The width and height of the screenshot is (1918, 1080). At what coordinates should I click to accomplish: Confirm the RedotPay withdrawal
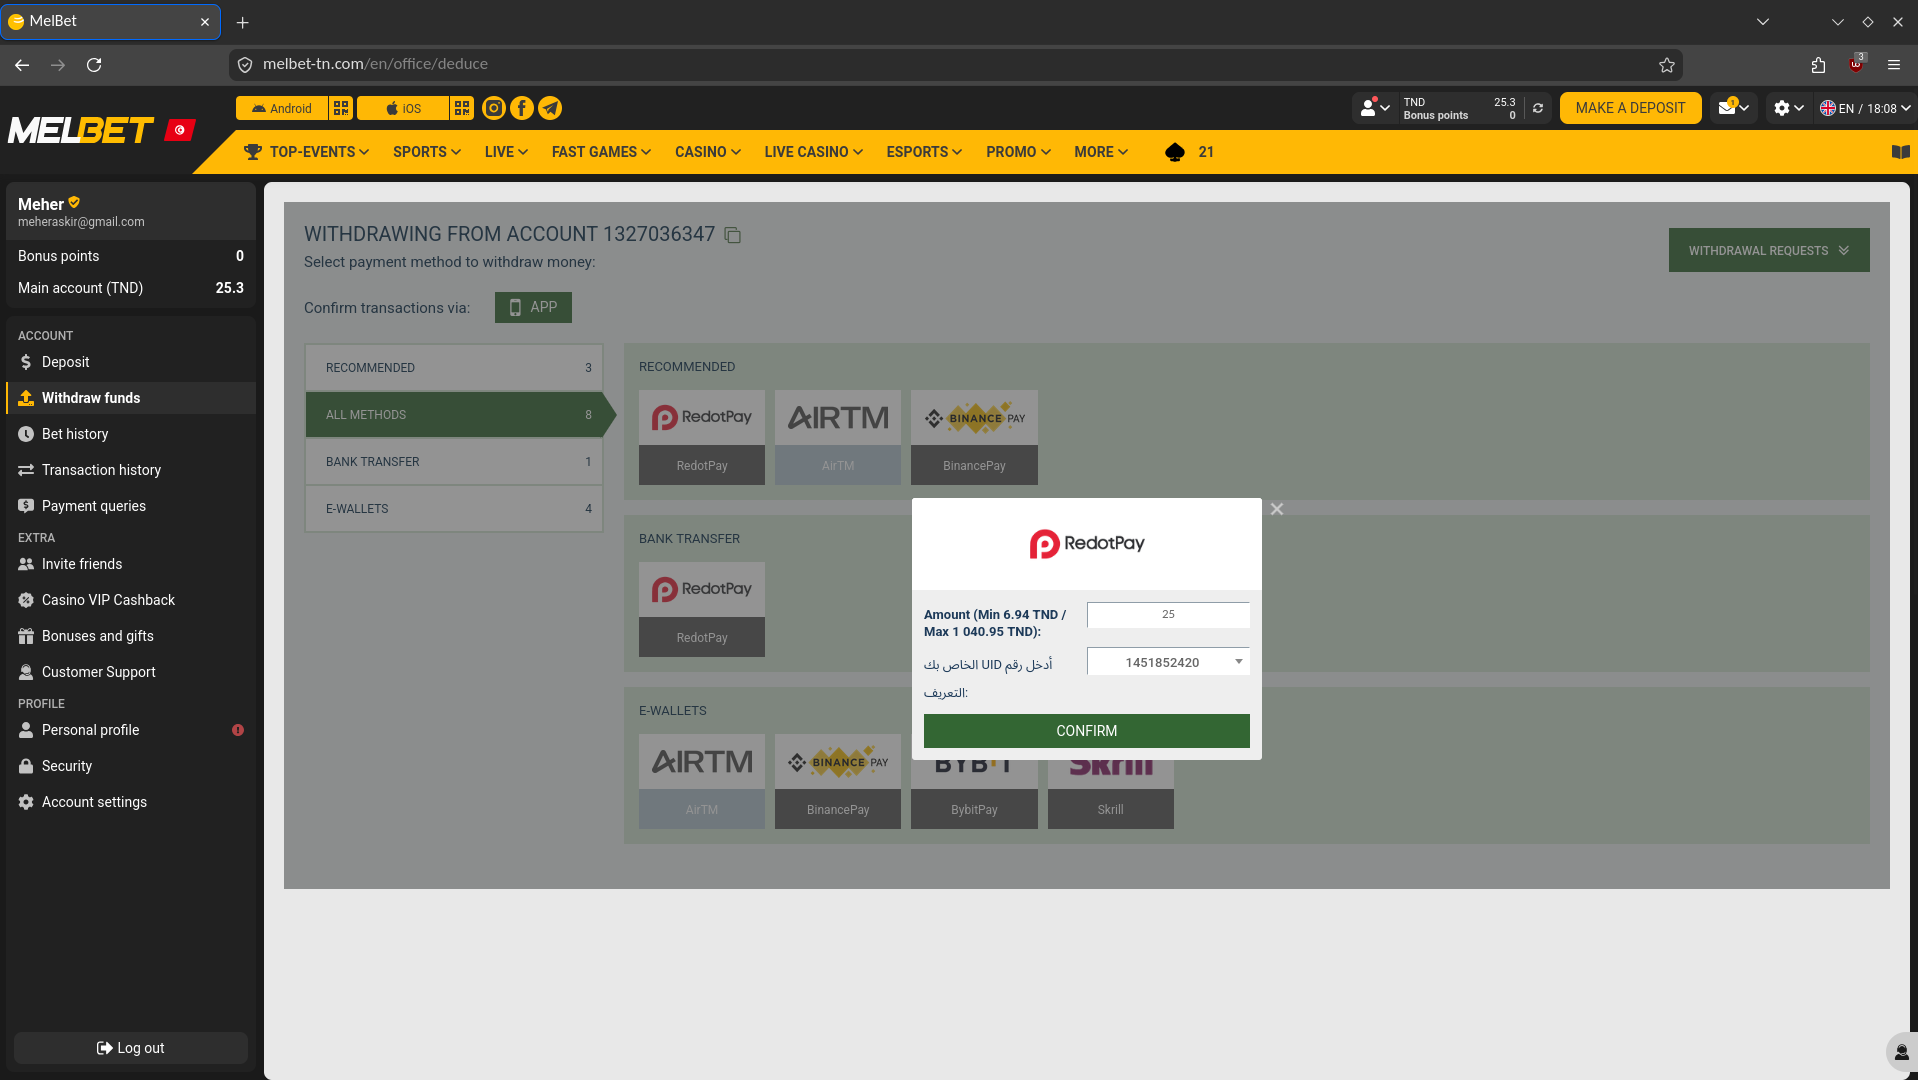(x=1087, y=731)
